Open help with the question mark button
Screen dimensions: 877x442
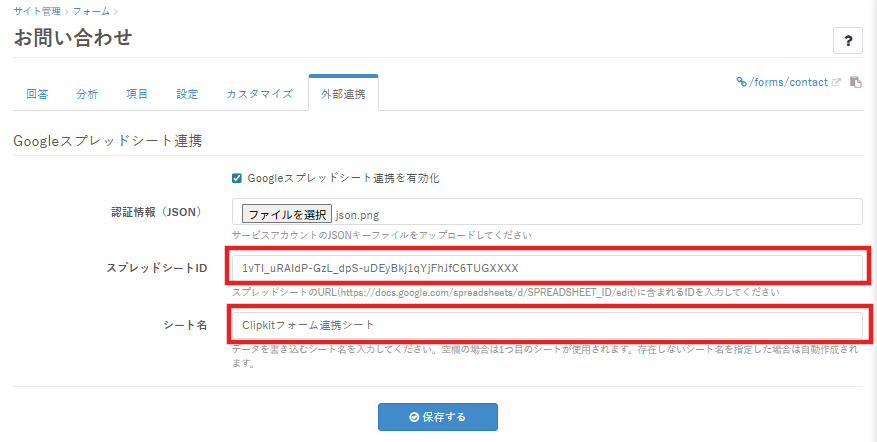coord(847,41)
